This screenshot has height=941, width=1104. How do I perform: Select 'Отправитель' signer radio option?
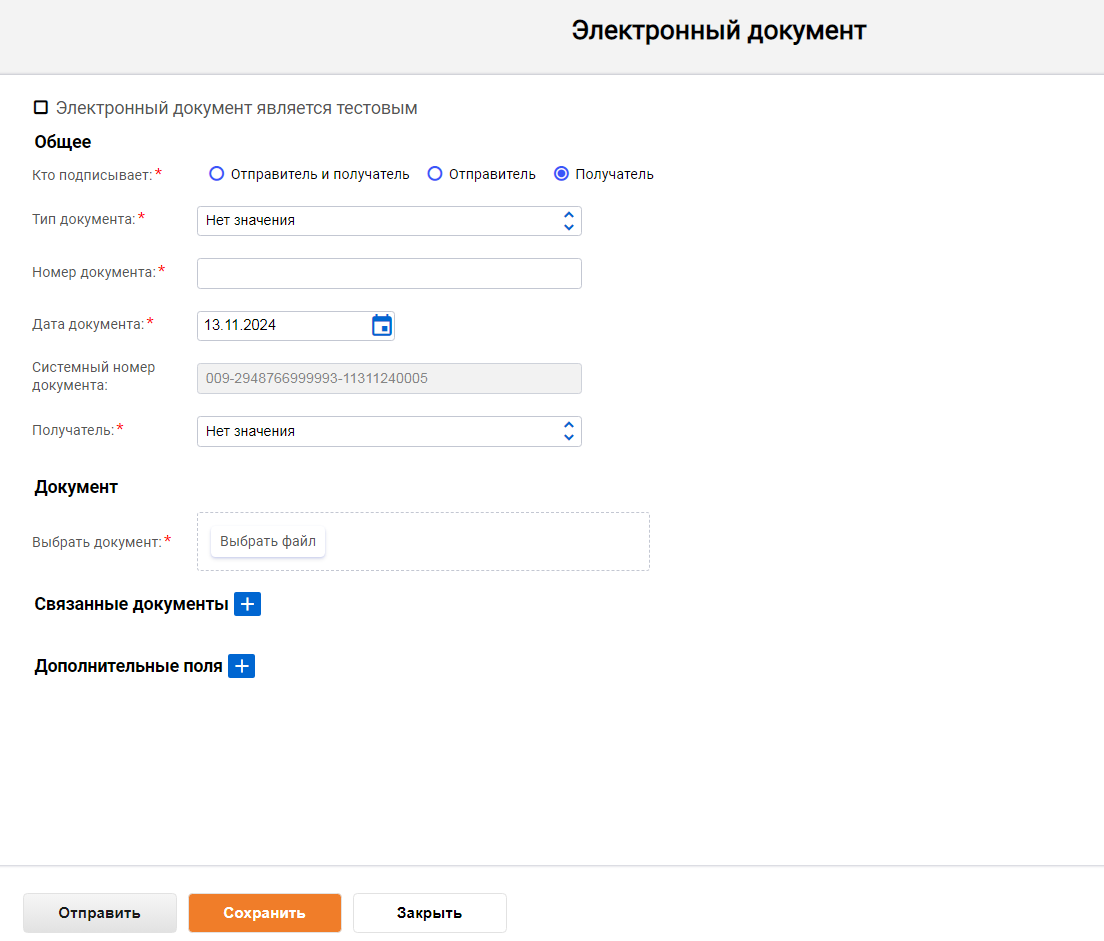435,173
